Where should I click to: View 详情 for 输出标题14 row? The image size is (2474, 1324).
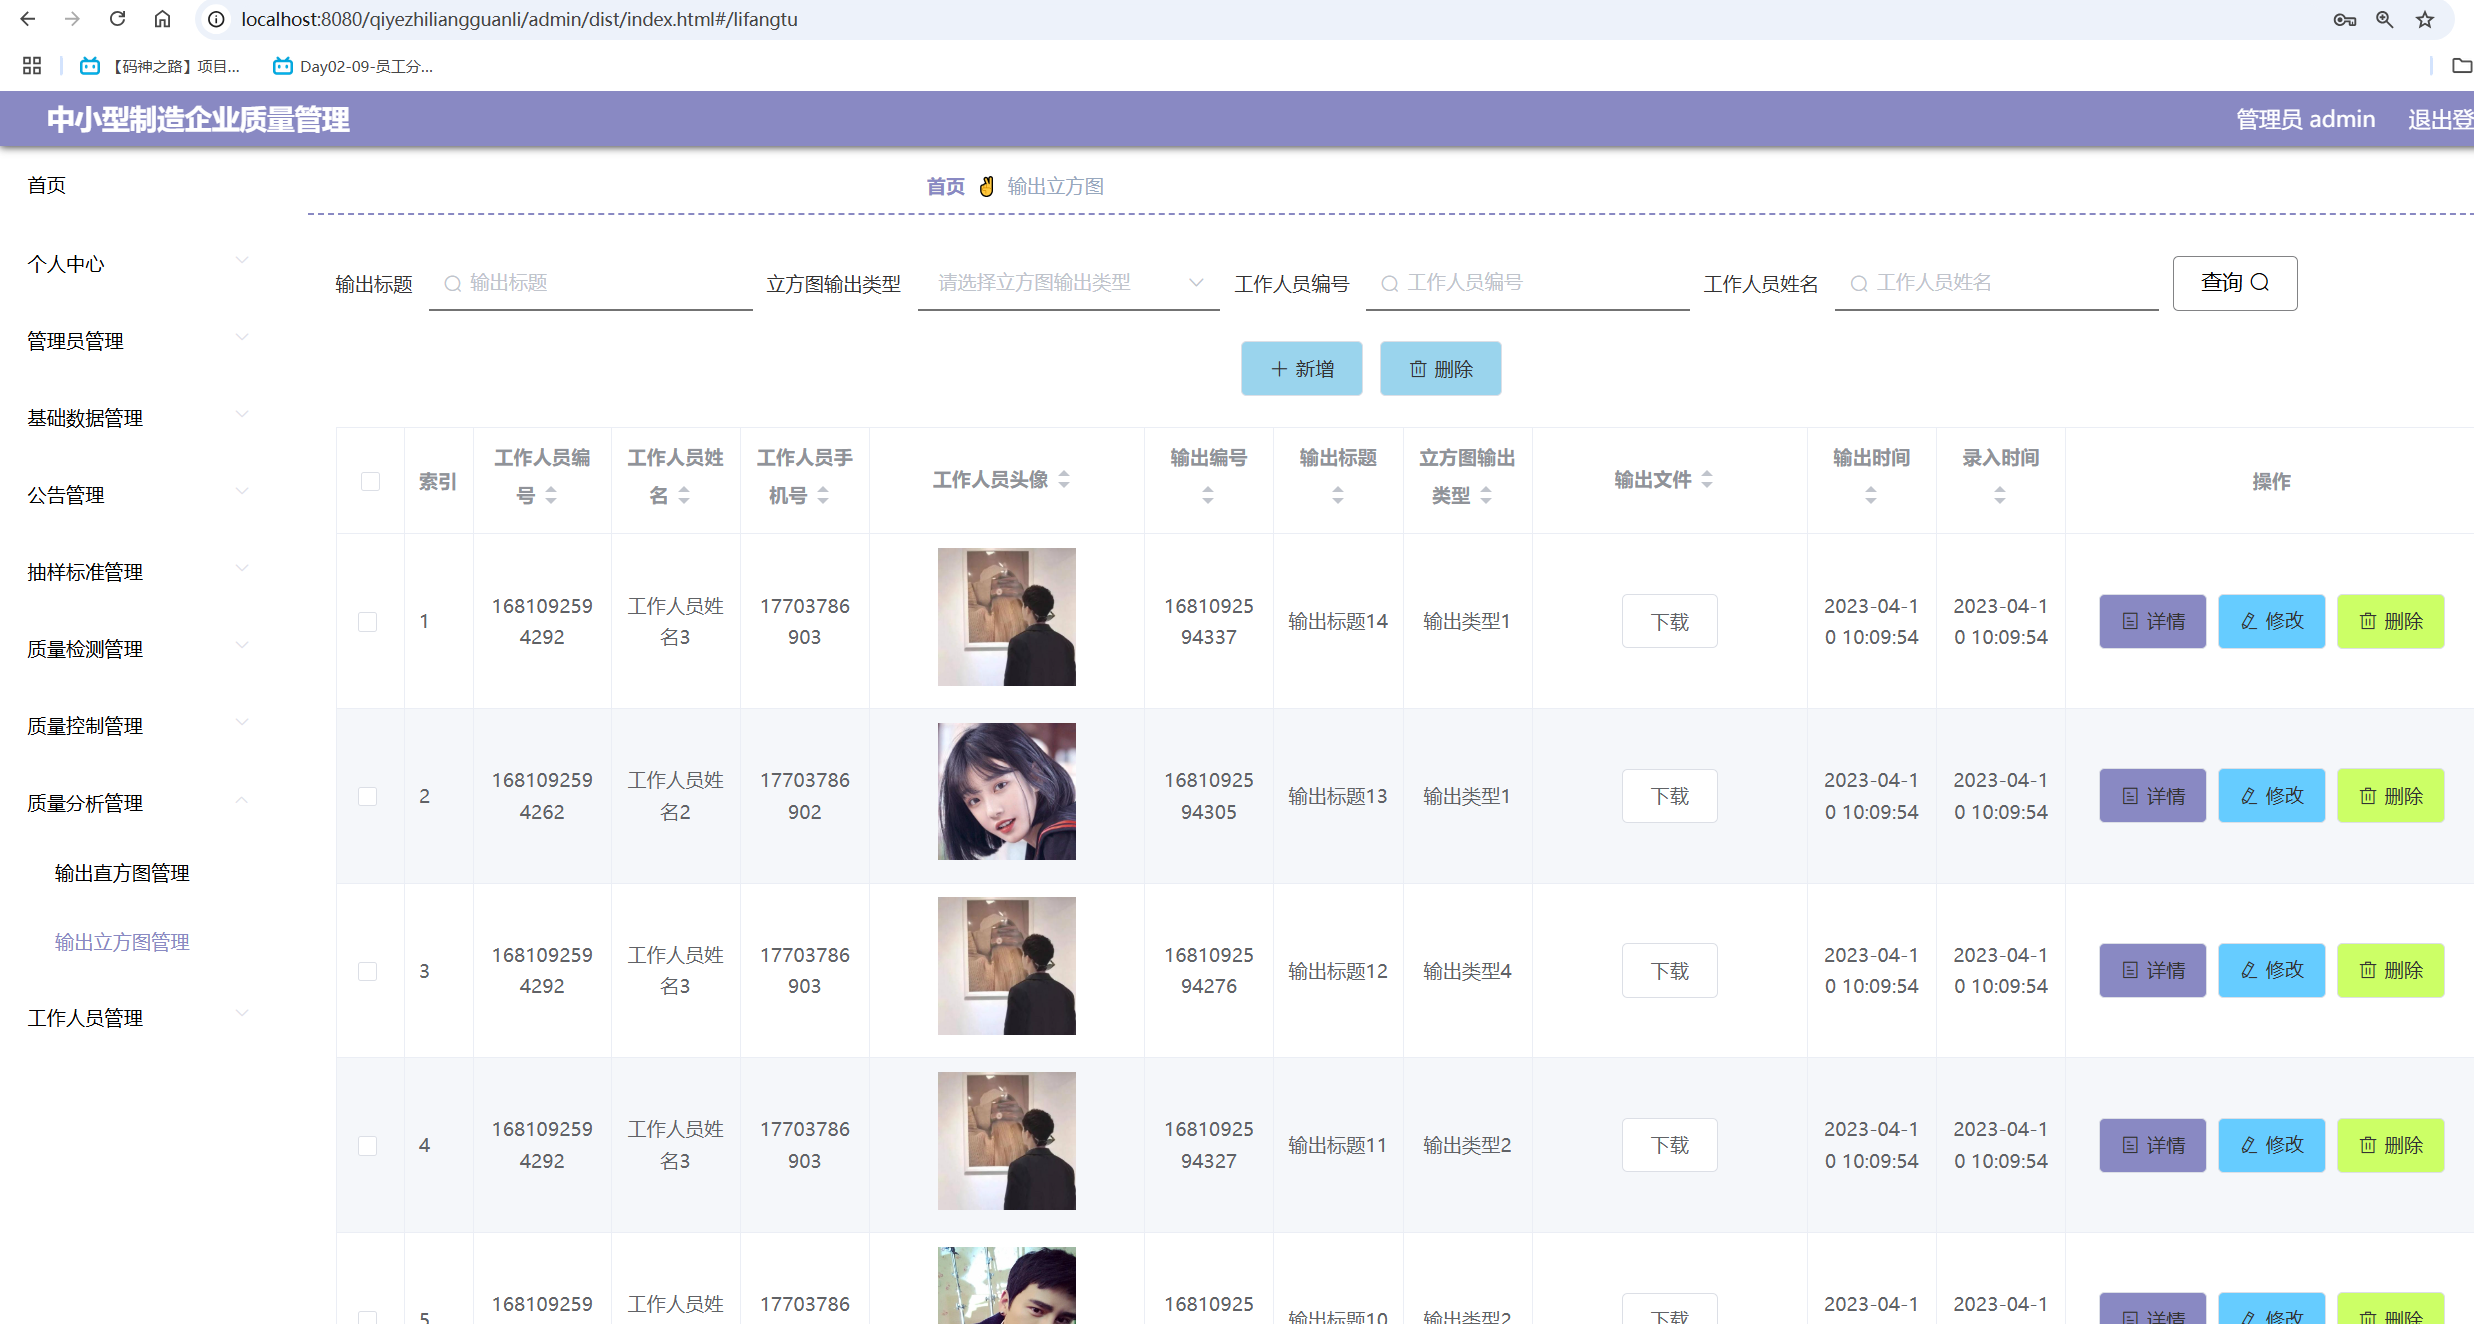[x=2152, y=621]
